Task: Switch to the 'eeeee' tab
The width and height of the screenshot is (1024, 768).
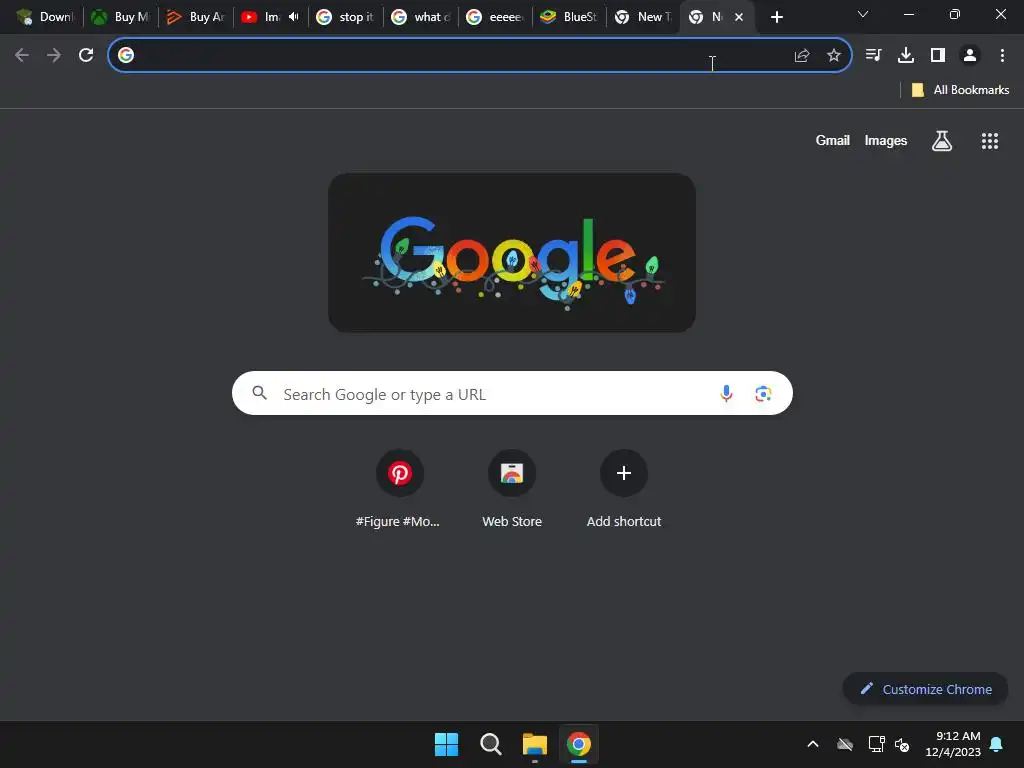Action: click(495, 17)
